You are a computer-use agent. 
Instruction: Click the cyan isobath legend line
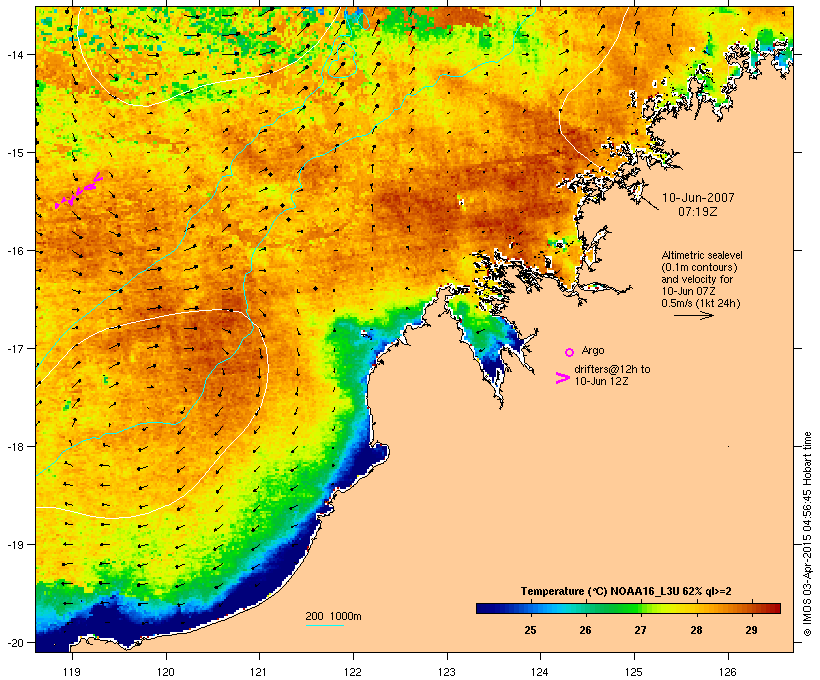point(325,625)
